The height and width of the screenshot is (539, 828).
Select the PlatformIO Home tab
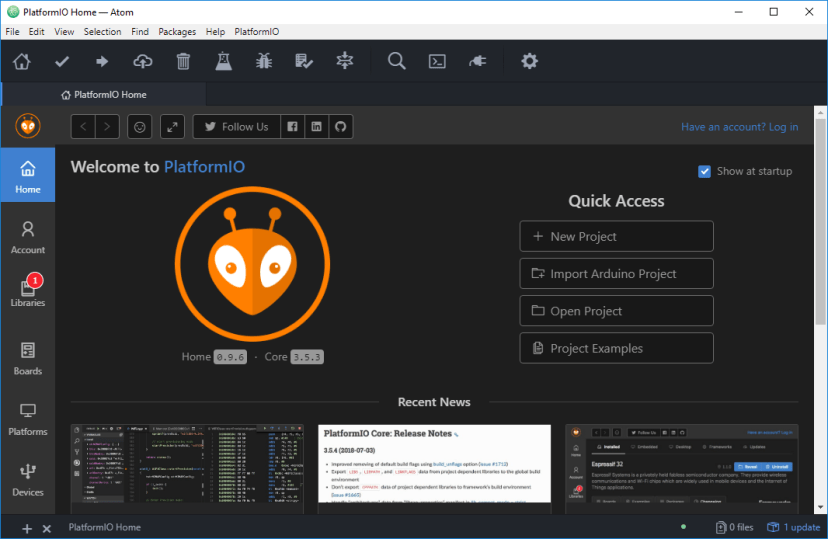click(x=104, y=95)
